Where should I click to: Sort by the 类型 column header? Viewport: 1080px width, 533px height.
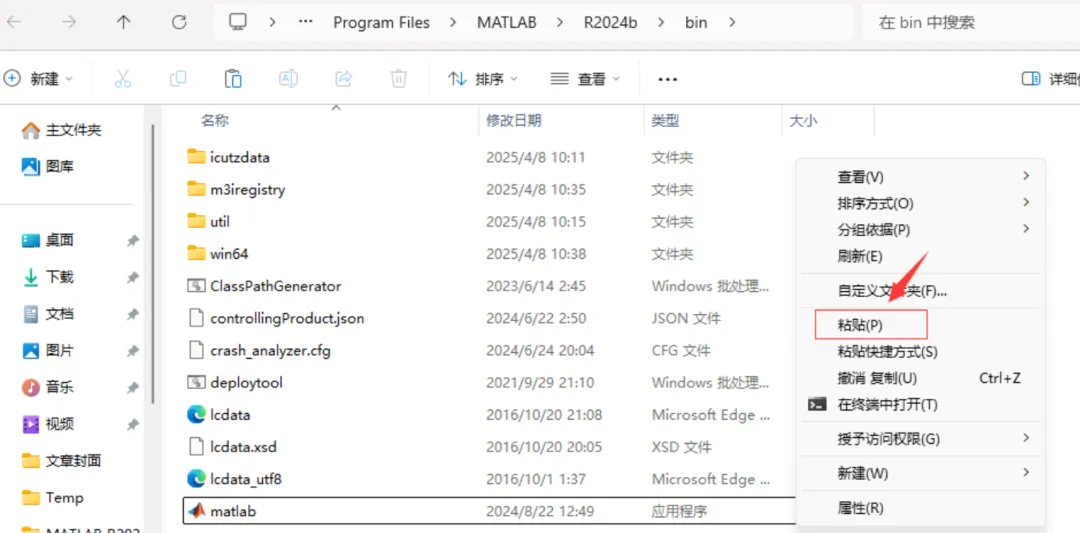coord(665,121)
